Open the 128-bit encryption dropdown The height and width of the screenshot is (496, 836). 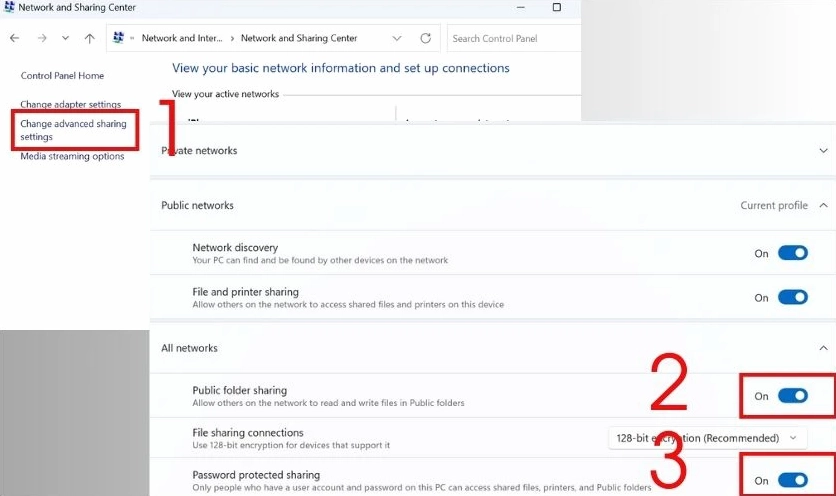[708, 438]
